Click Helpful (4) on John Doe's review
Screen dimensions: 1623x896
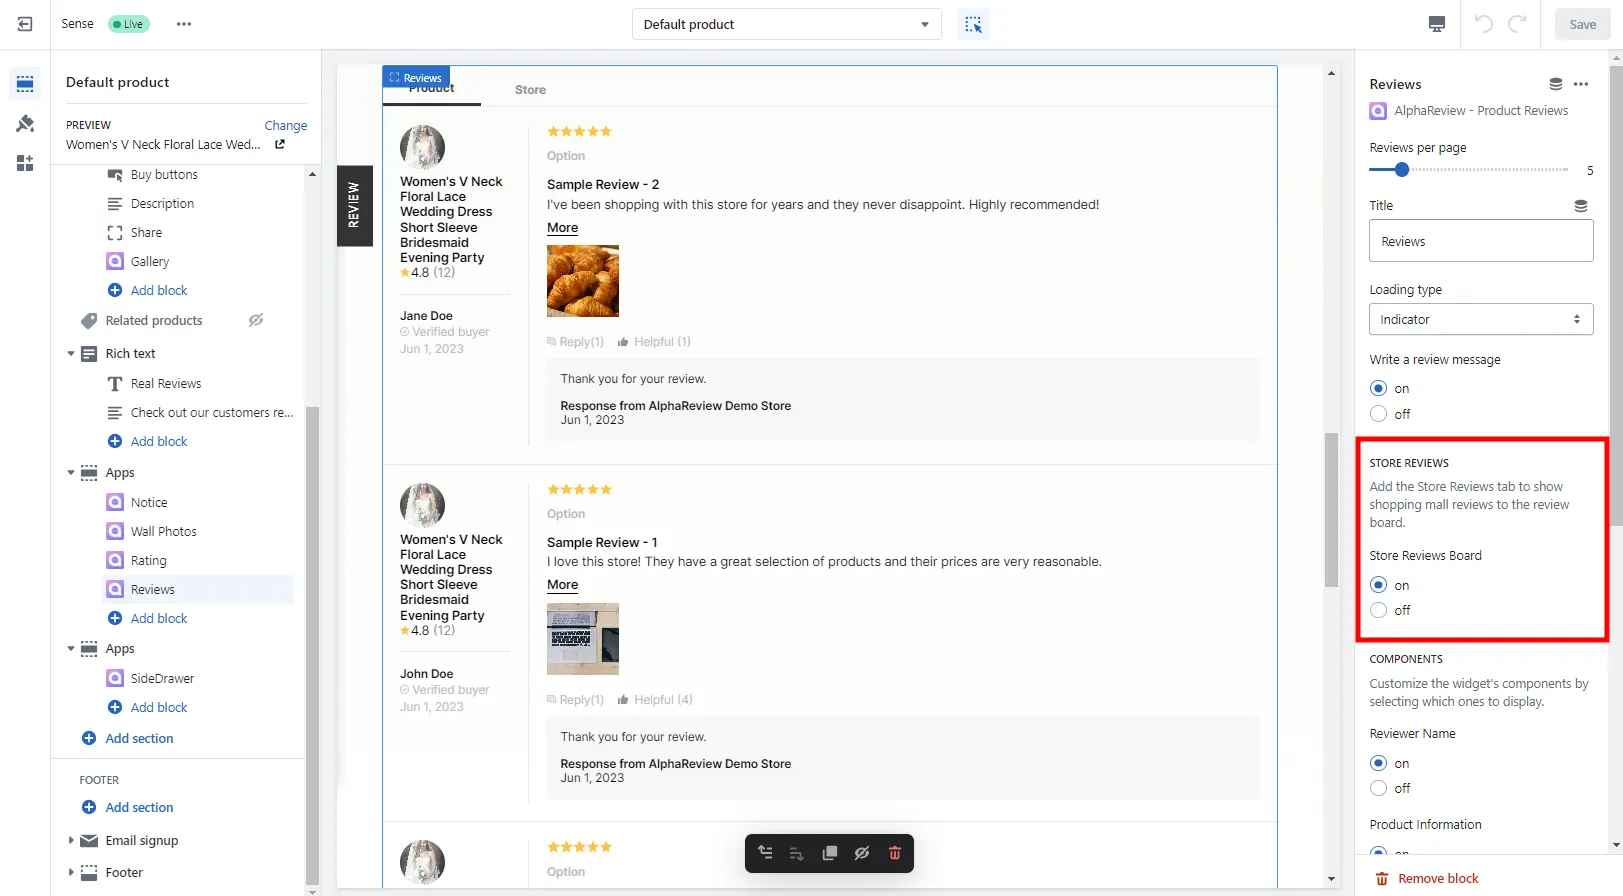655,700
